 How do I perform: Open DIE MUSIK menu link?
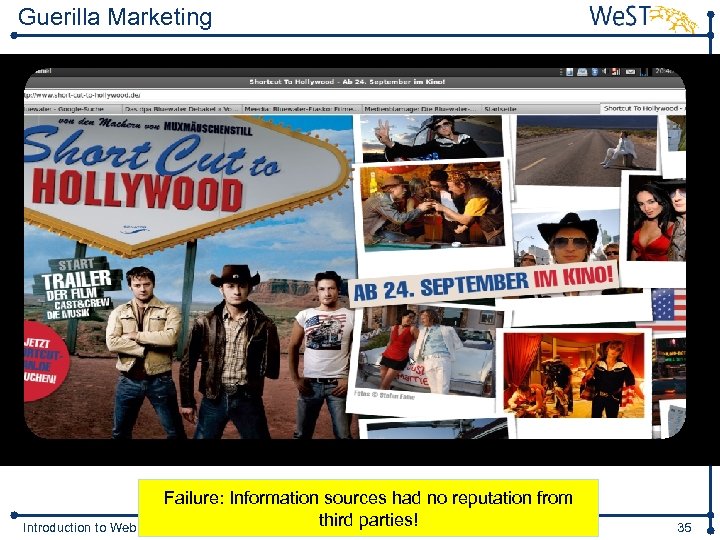[67, 314]
